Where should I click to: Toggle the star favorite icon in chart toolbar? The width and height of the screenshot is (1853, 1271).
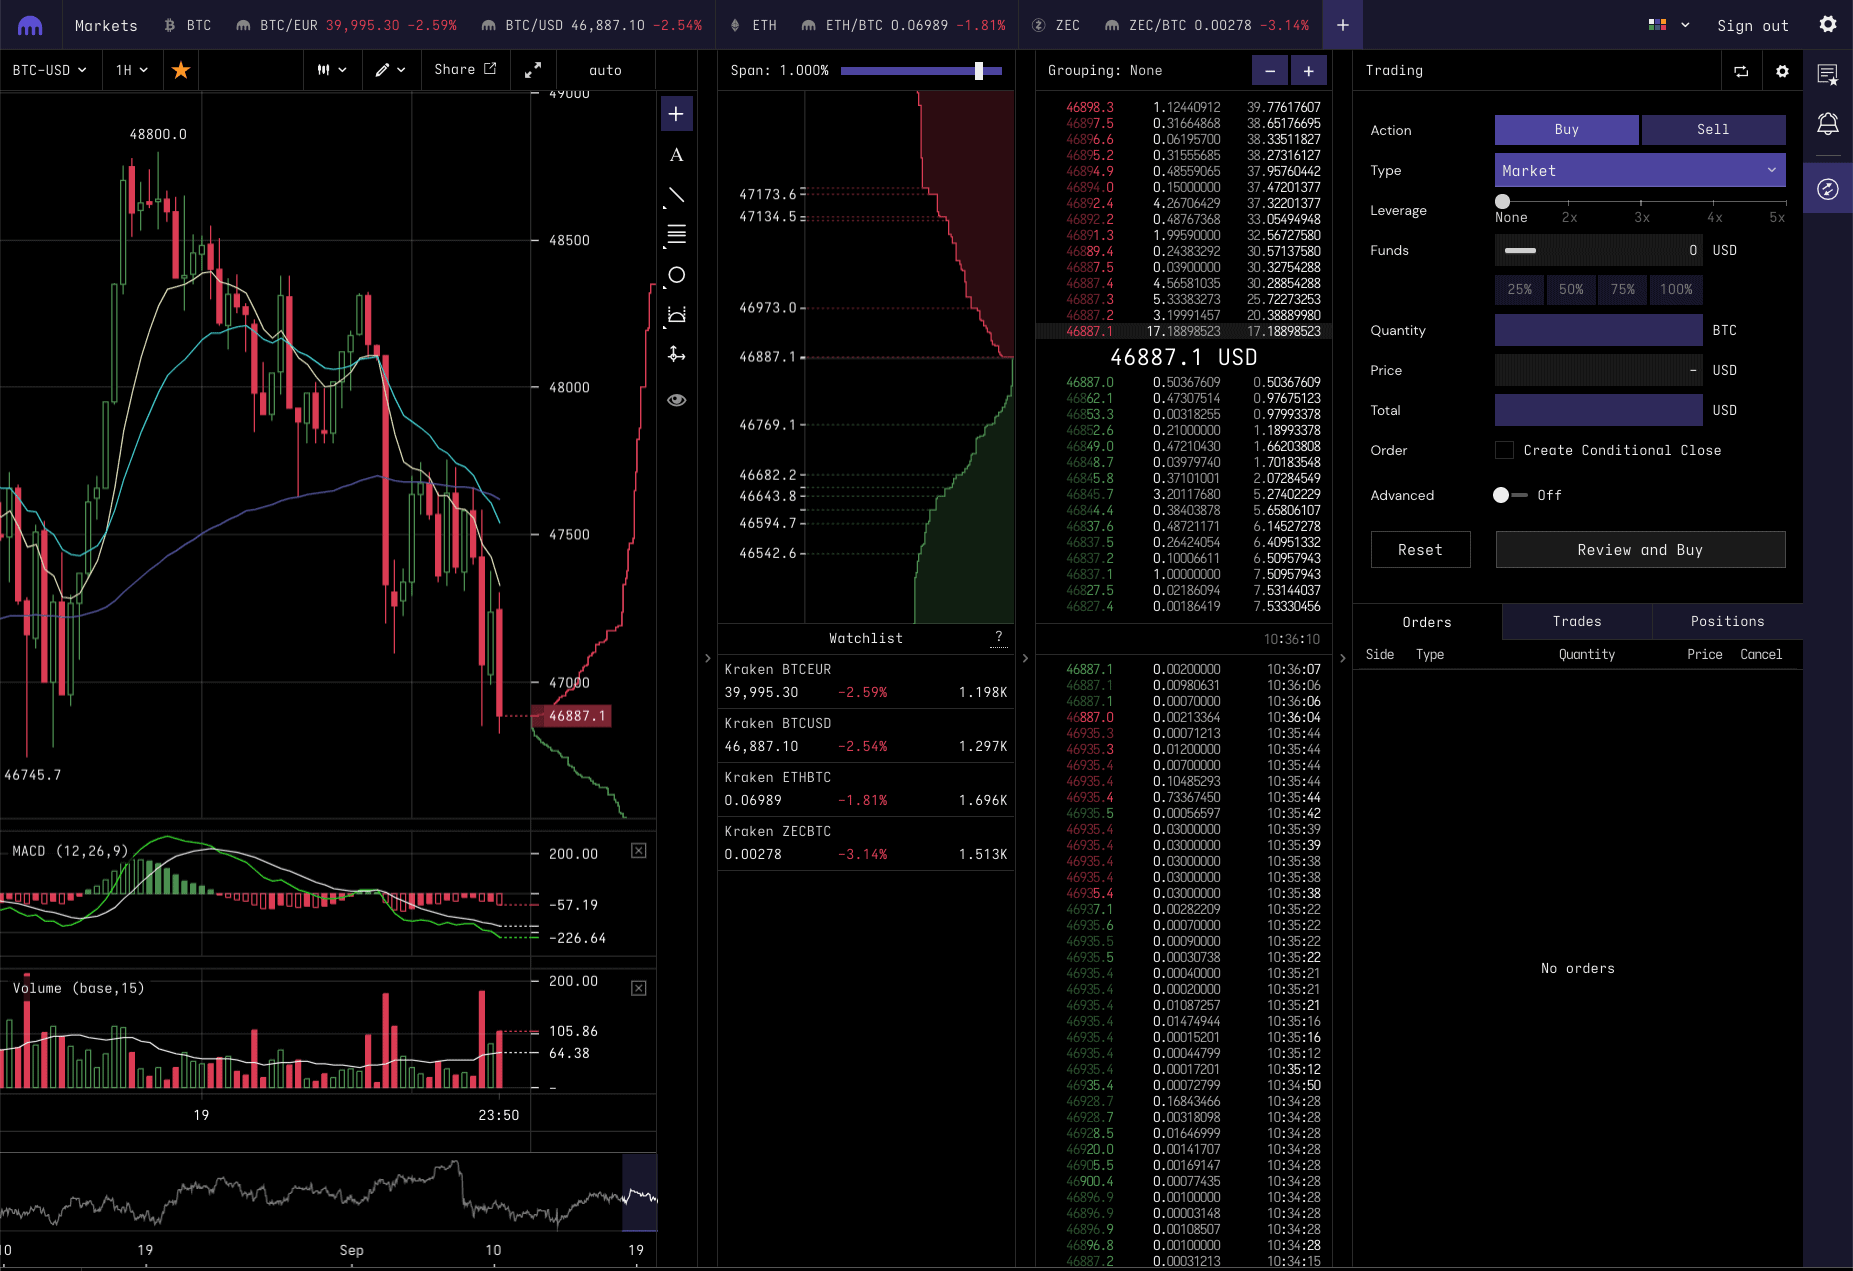point(180,70)
